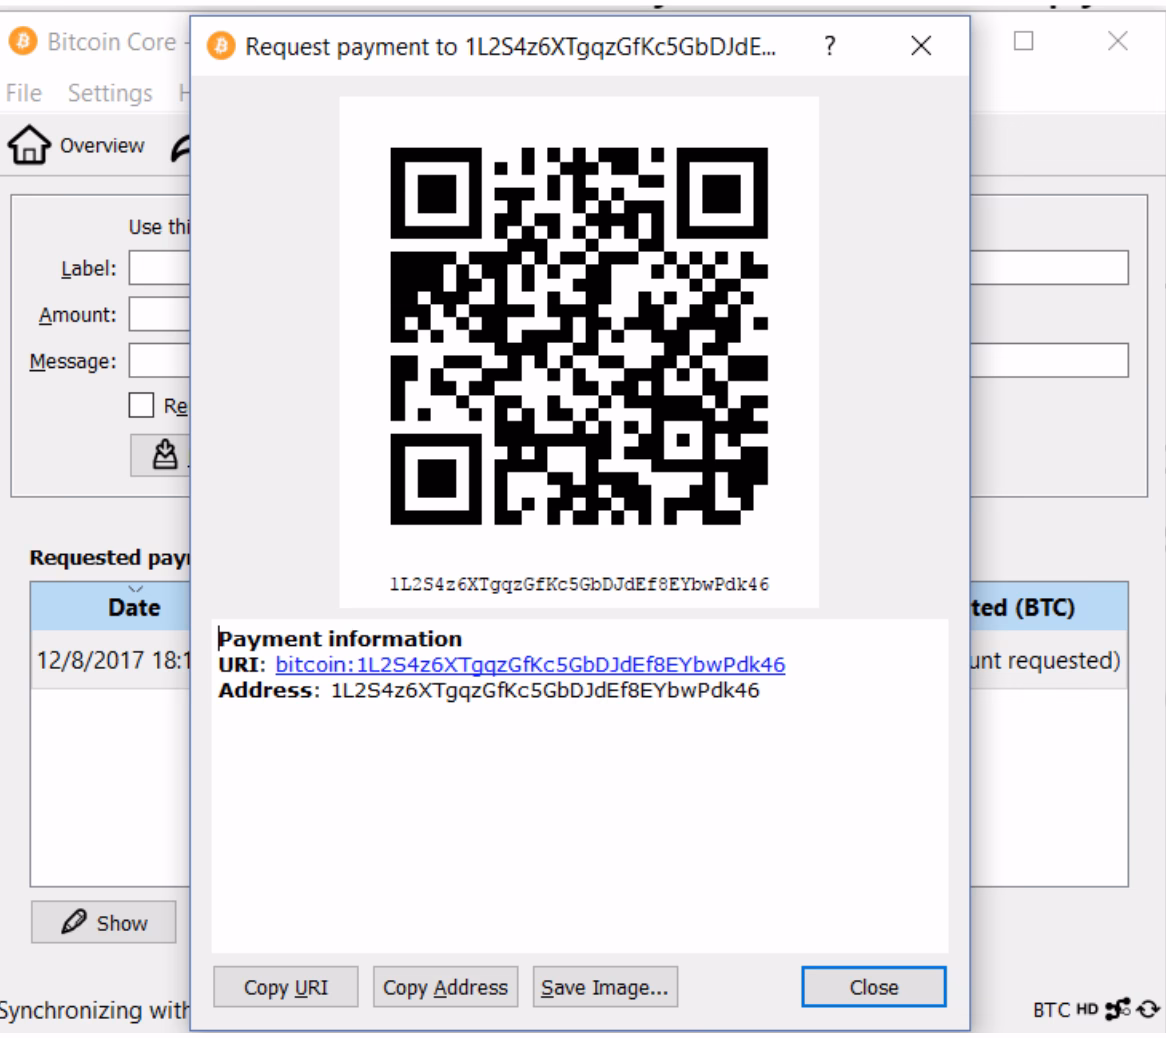Open the bitcoin URI link
The width and height of the screenshot is (1166, 1038).
pos(530,664)
